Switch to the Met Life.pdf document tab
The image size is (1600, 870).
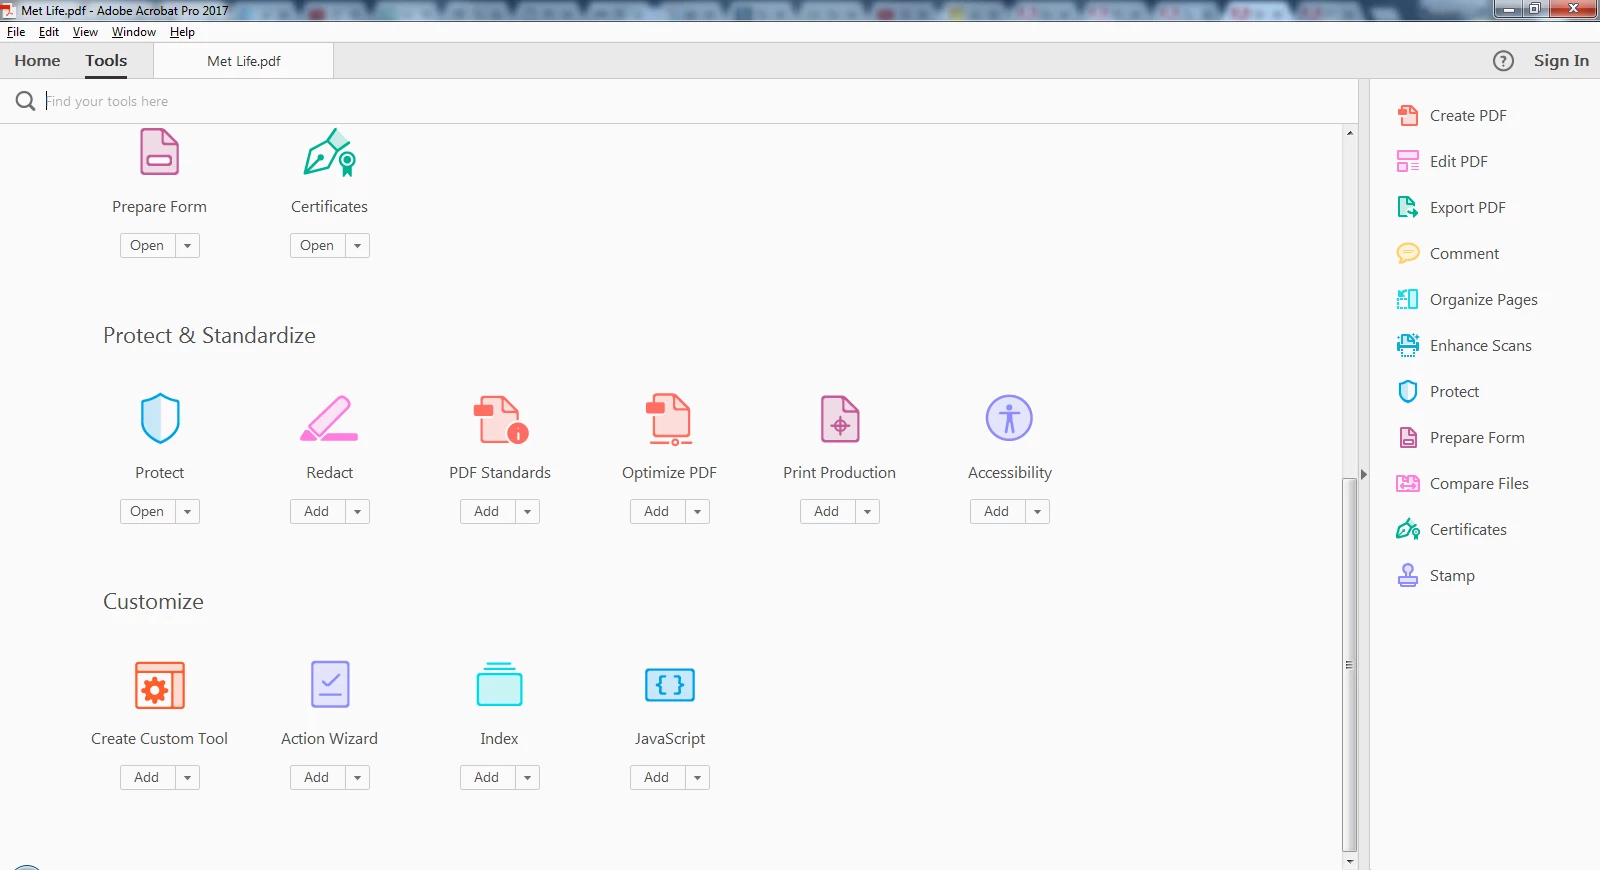pos(244,61)
